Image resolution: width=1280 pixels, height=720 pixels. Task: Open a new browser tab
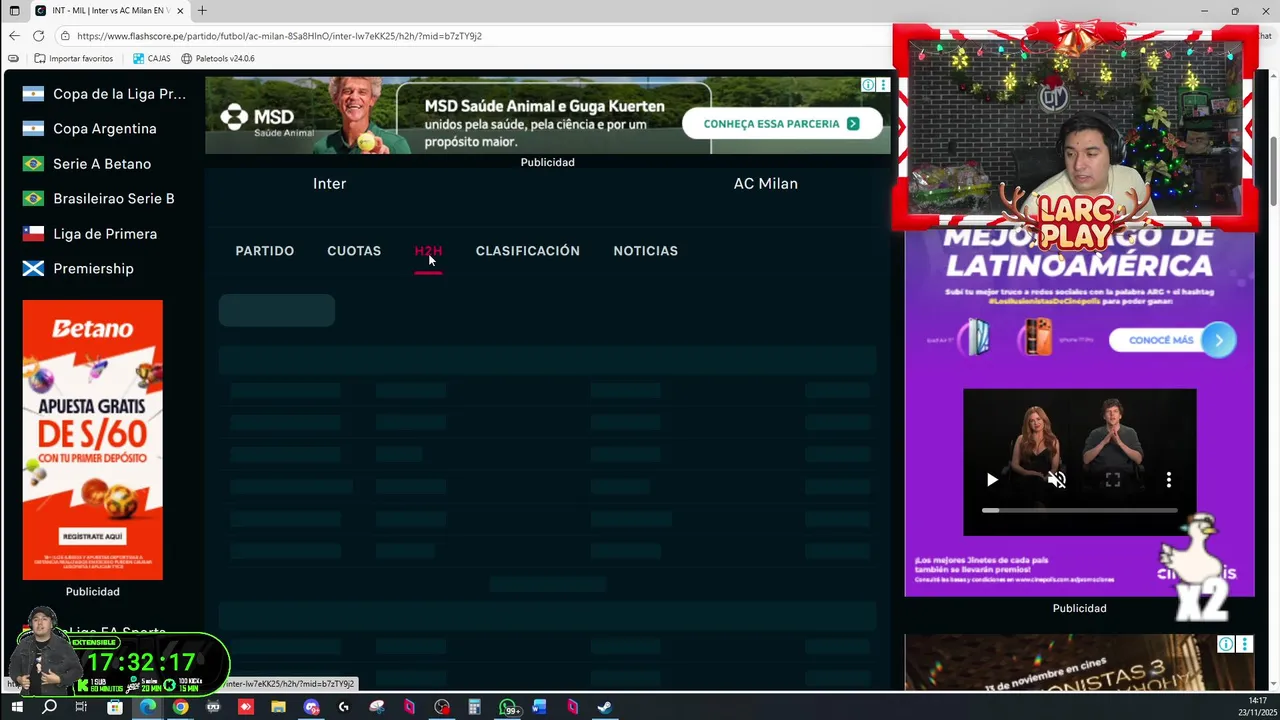[x=202, y=11]
